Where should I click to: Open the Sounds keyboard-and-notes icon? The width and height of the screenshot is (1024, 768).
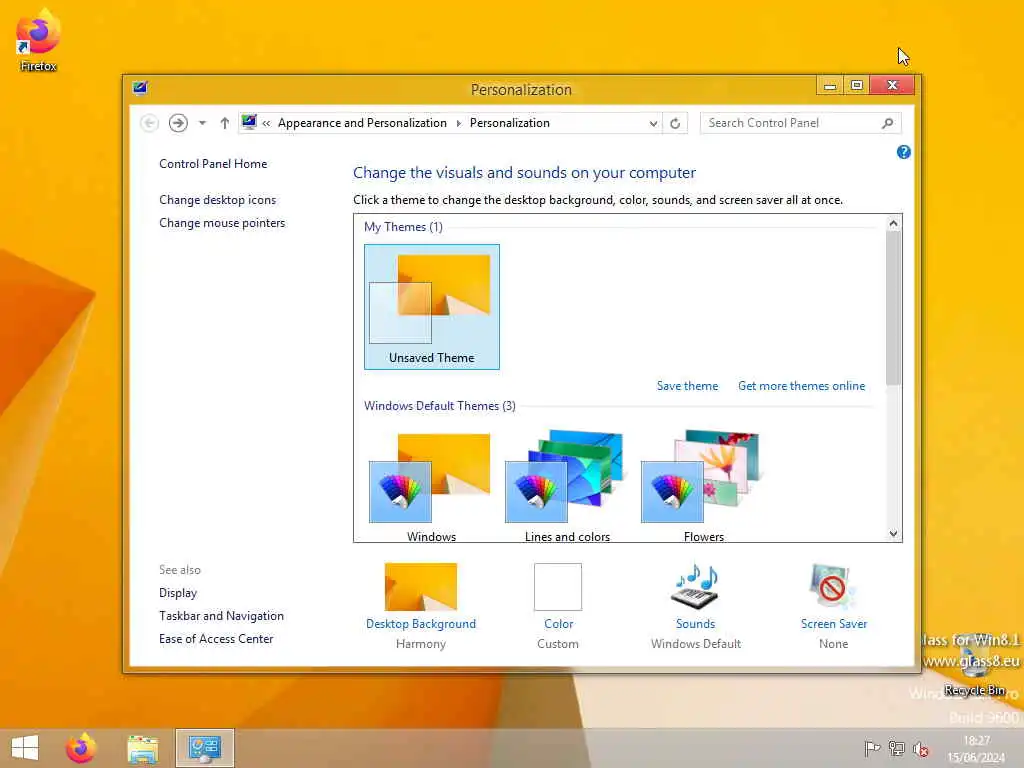pos(696,586)
